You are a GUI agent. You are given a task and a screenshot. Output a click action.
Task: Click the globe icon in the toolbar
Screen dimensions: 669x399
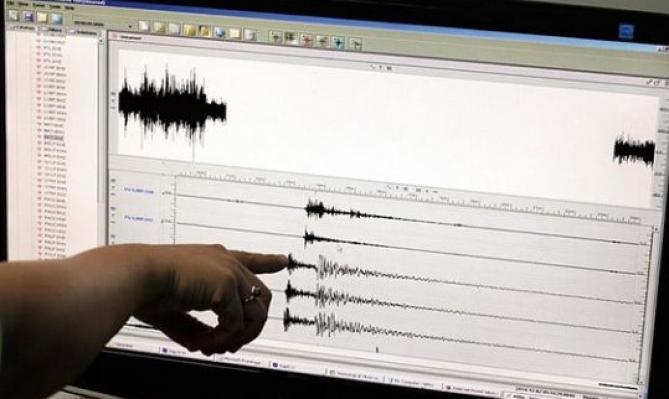(219, 32)
